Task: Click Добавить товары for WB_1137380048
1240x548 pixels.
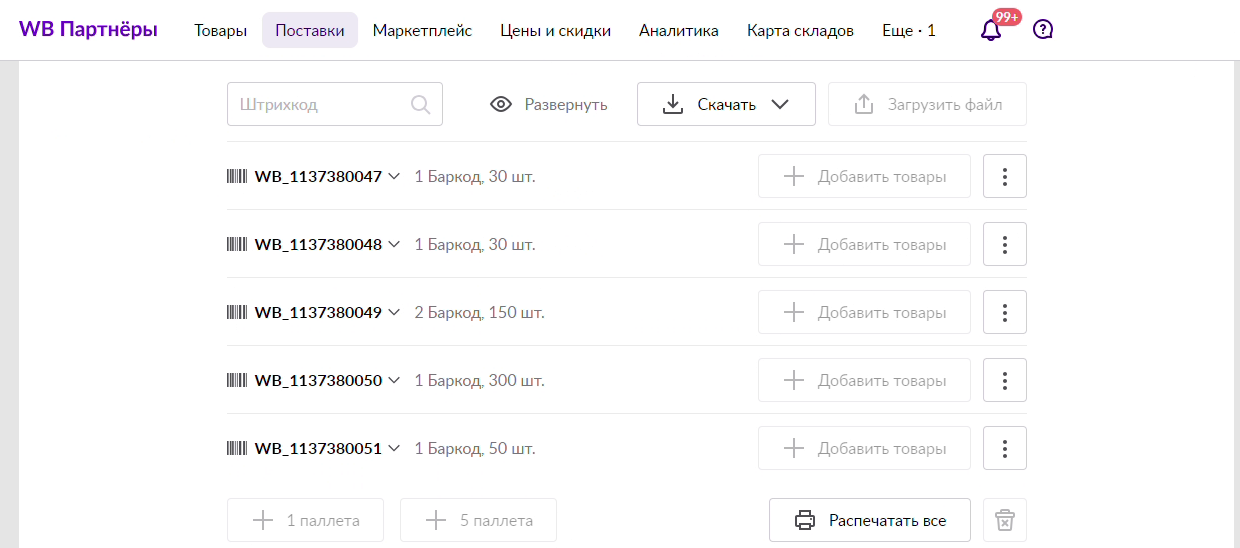Action: coord(864,244)
